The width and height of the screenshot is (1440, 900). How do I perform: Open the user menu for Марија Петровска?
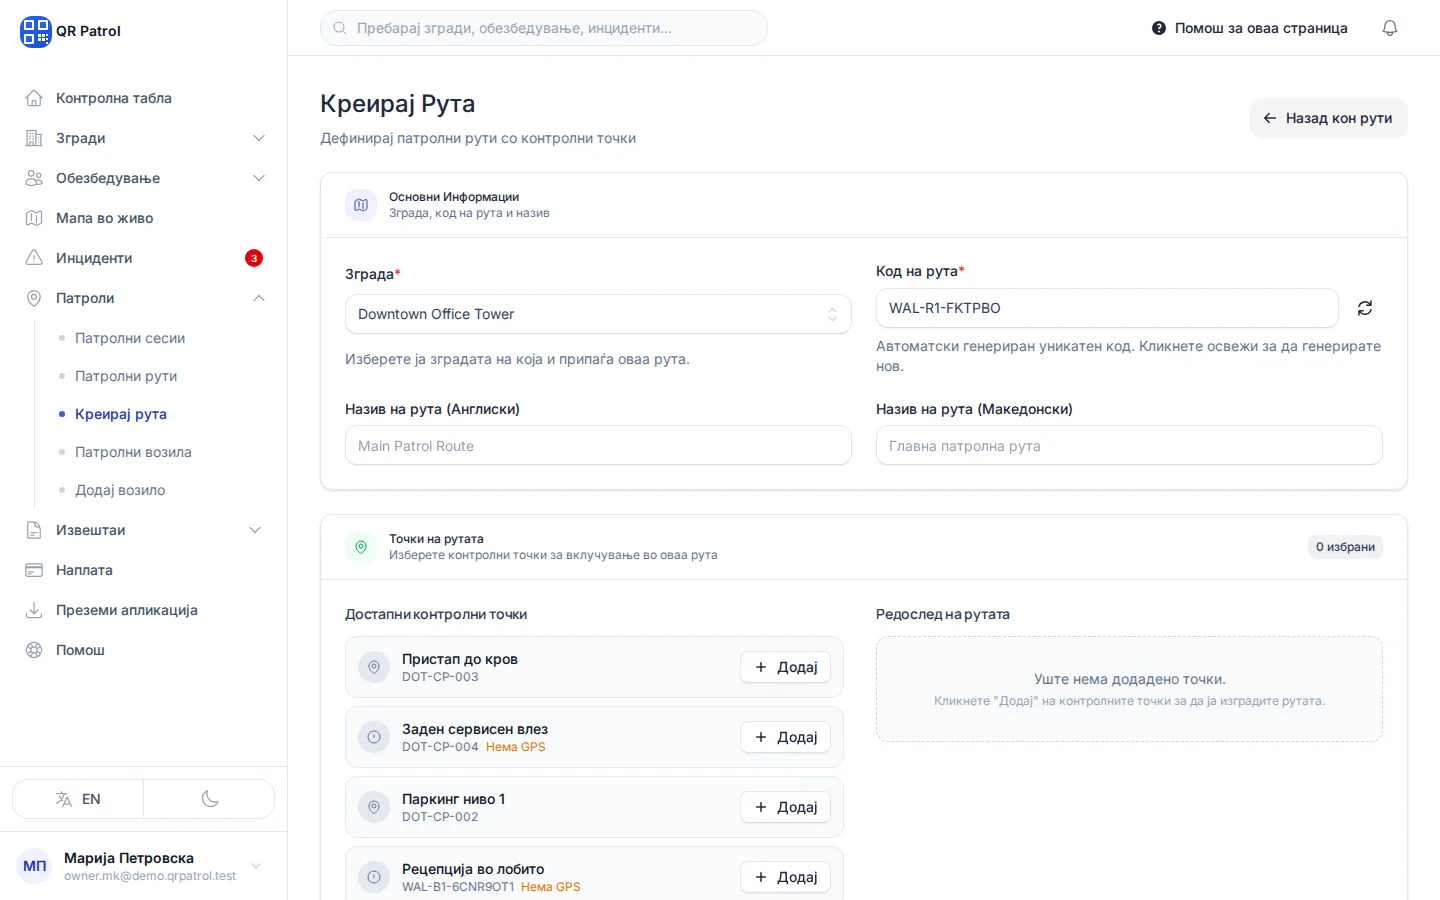143,866
